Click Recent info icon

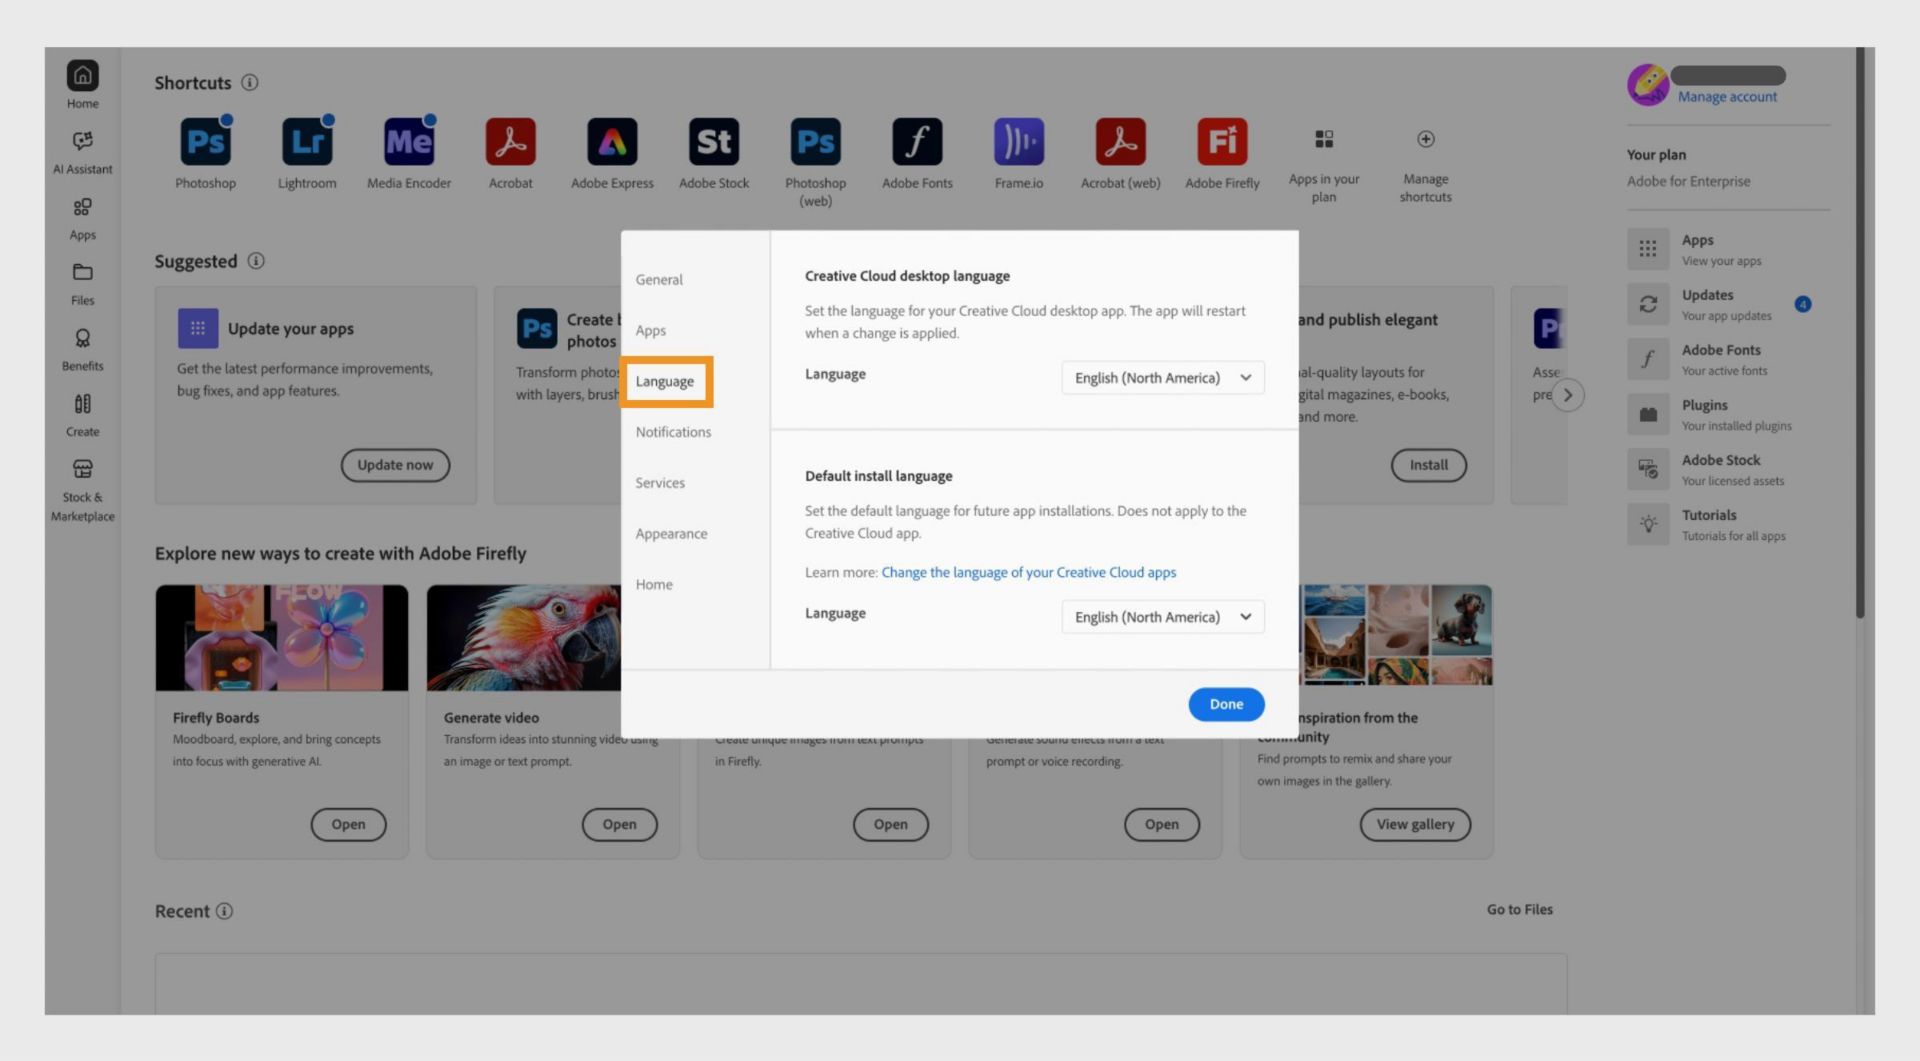[224, 911]
